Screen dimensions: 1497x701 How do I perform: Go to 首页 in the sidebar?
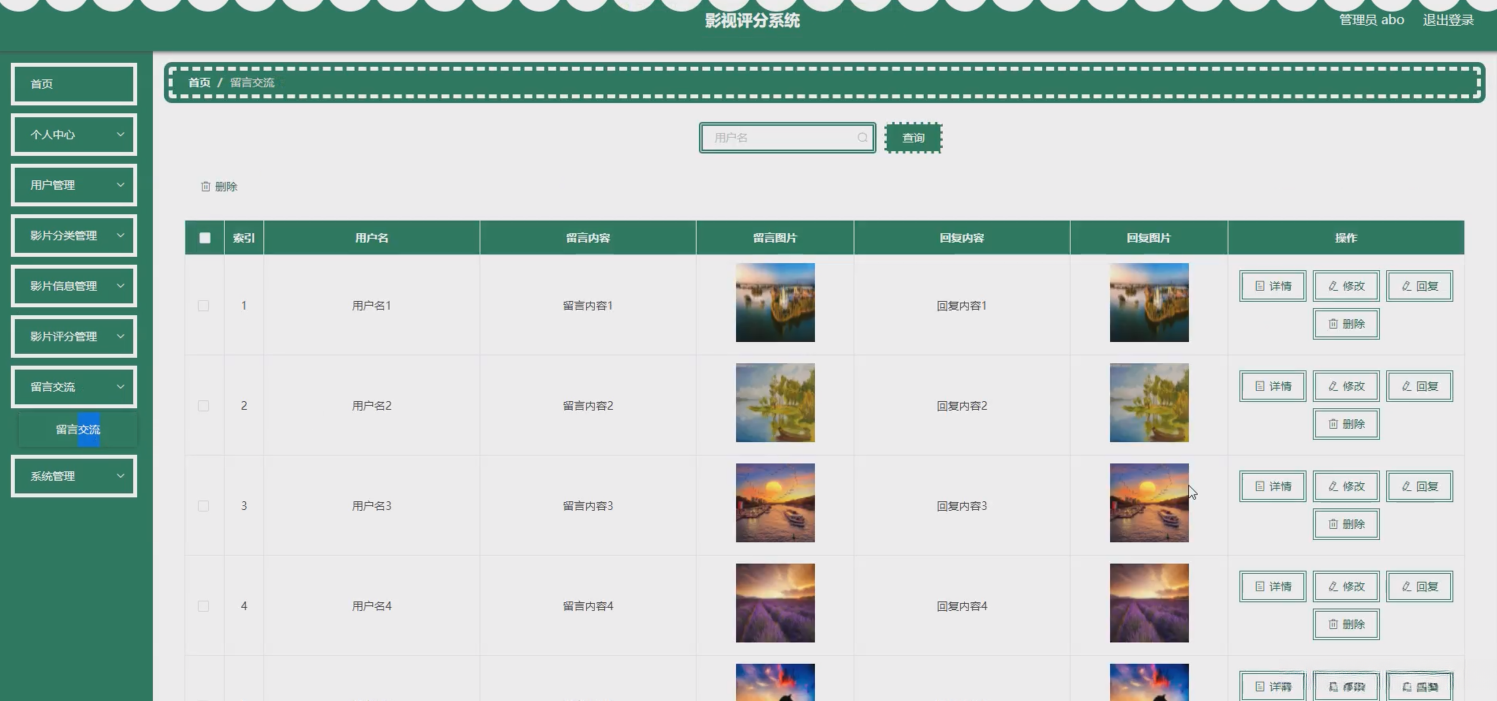pyautogui.click(x=74, y=84)
